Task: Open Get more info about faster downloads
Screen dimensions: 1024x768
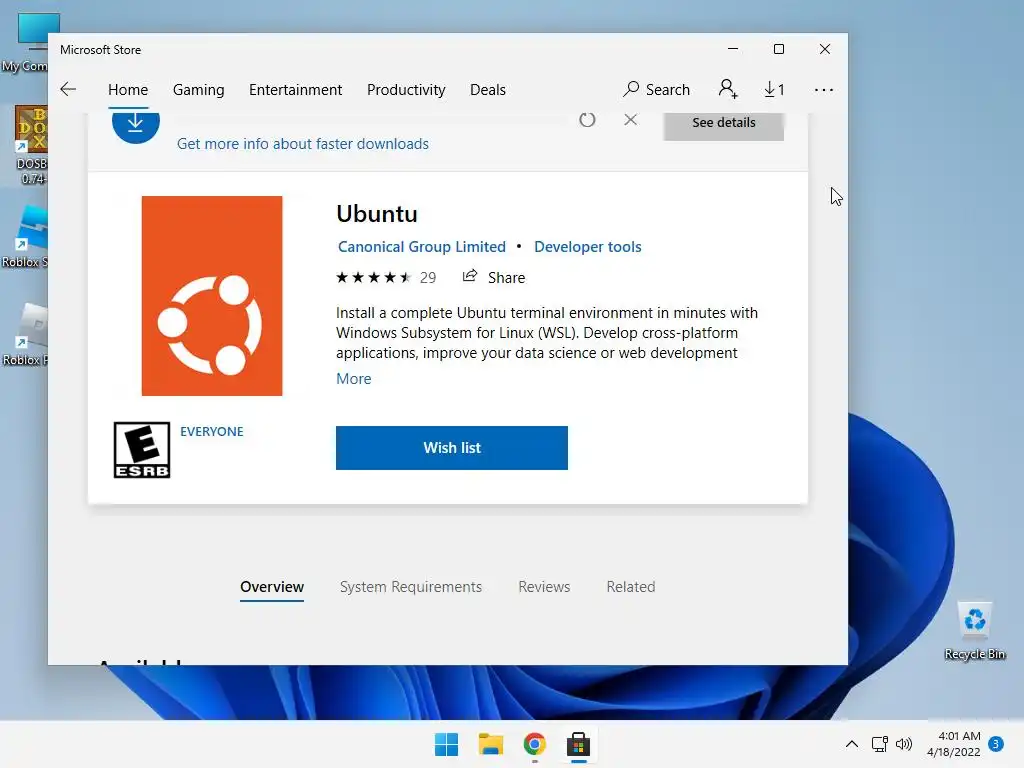Action: click(x=303, y=144)
